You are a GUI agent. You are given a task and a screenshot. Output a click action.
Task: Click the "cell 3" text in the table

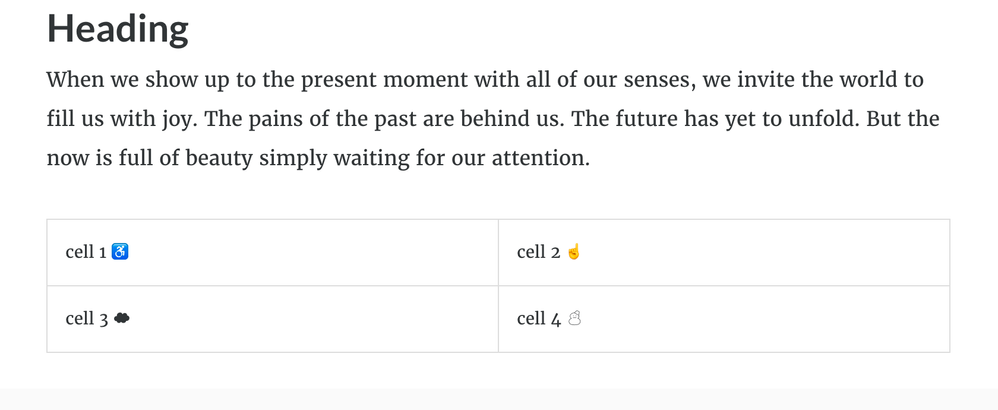[x=87, y=319]
